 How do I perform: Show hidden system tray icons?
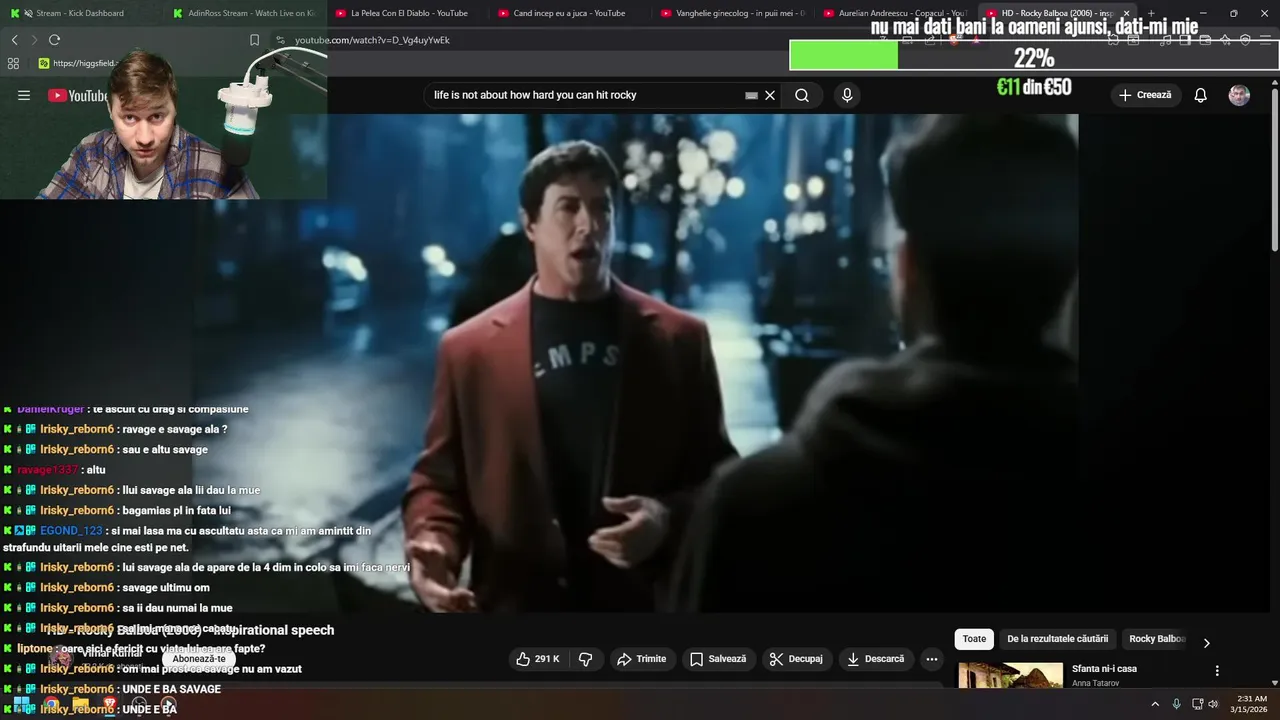(1155, 704)
